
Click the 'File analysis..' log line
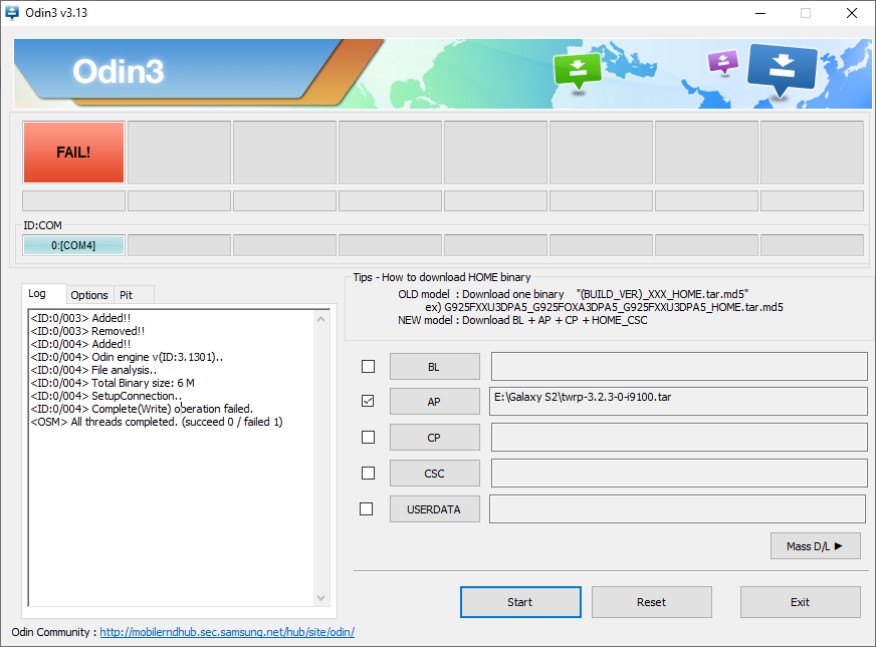click(94, 370)
